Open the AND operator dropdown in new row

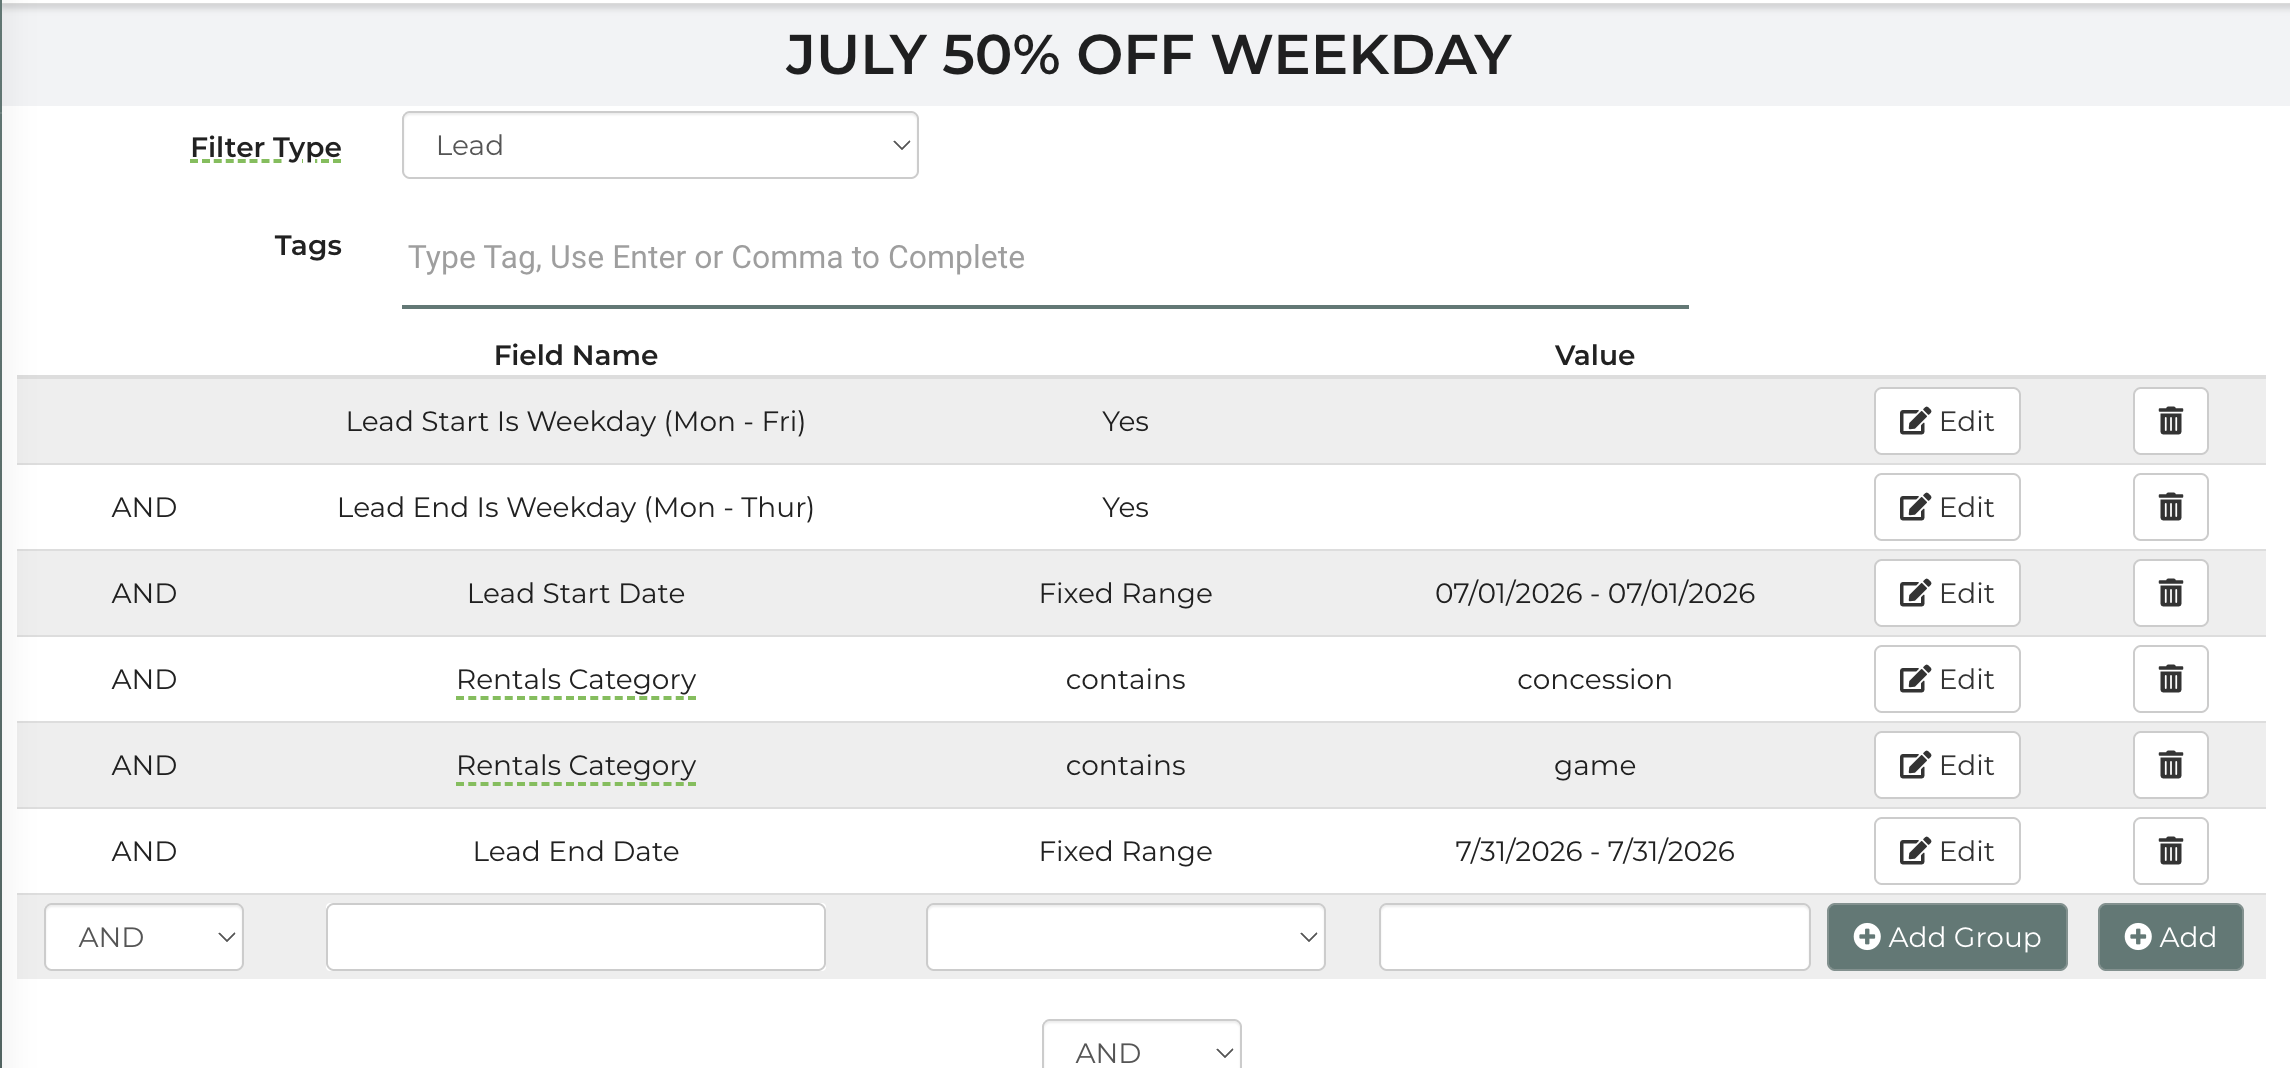pyautogui.click(x=144, y=937)
